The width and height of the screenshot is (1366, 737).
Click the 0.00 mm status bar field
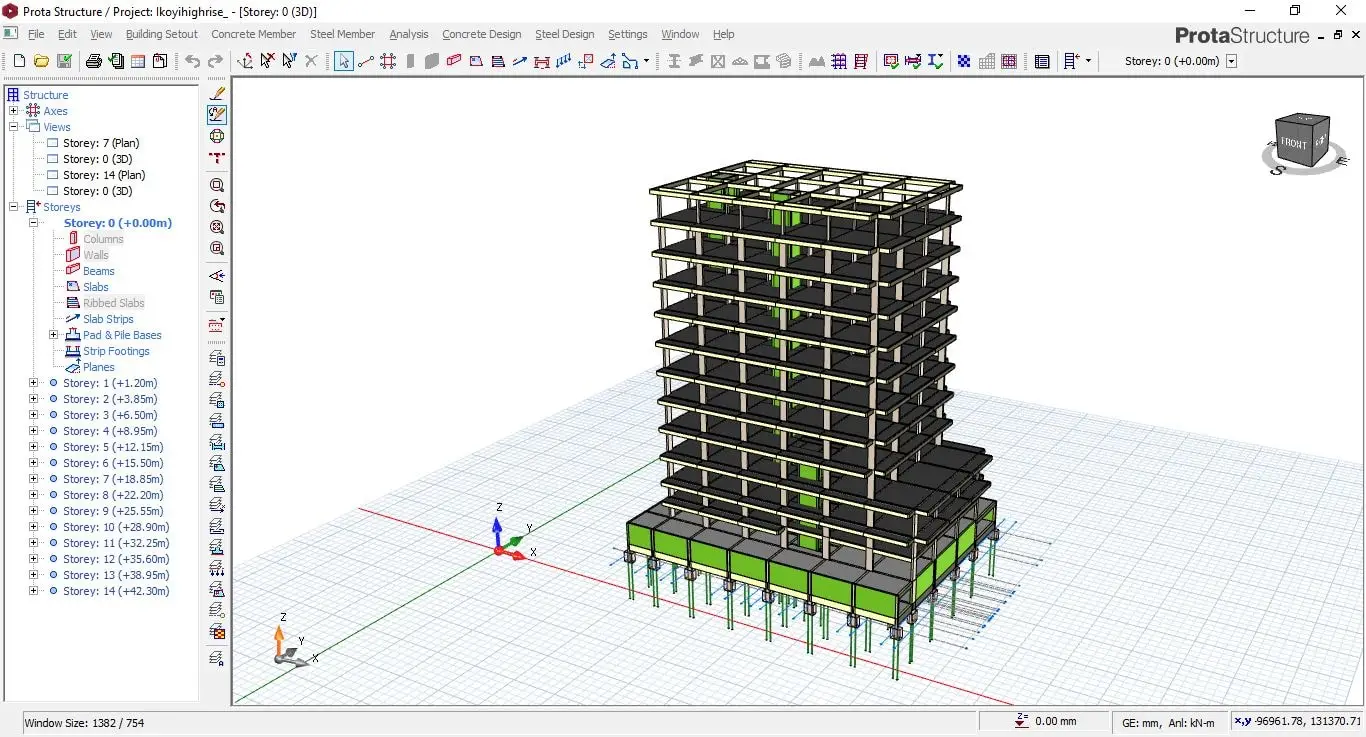click(x=1055, y=721)
